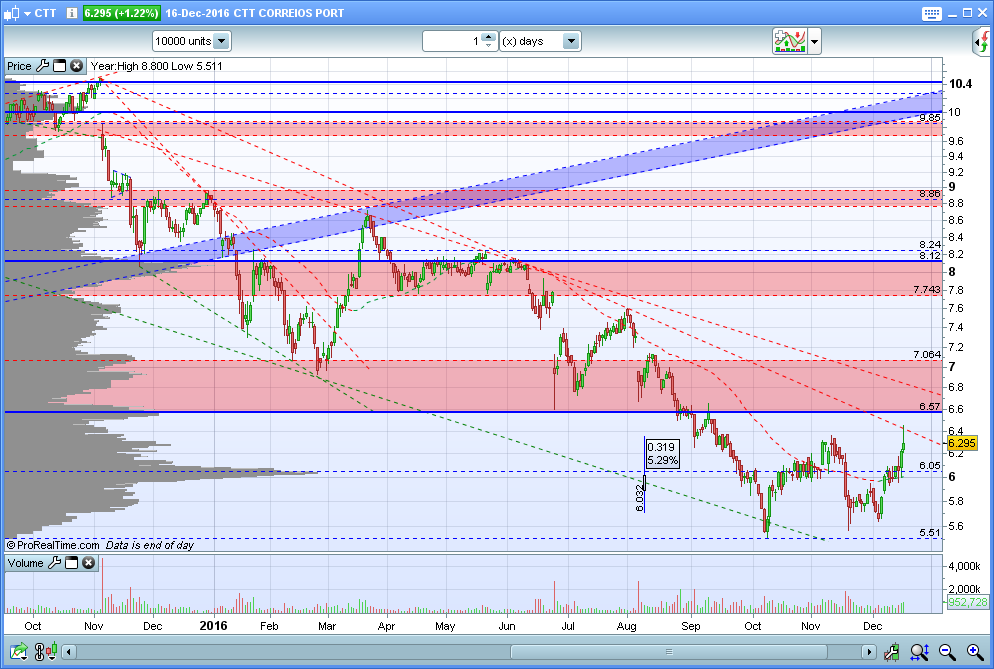Close the Price panel

click(77, 66)
